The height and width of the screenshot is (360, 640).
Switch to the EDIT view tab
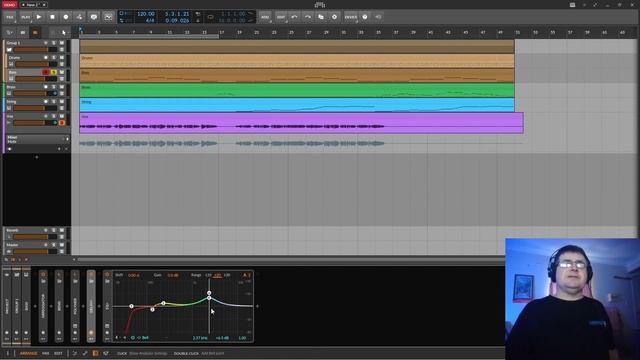[58, 353]
